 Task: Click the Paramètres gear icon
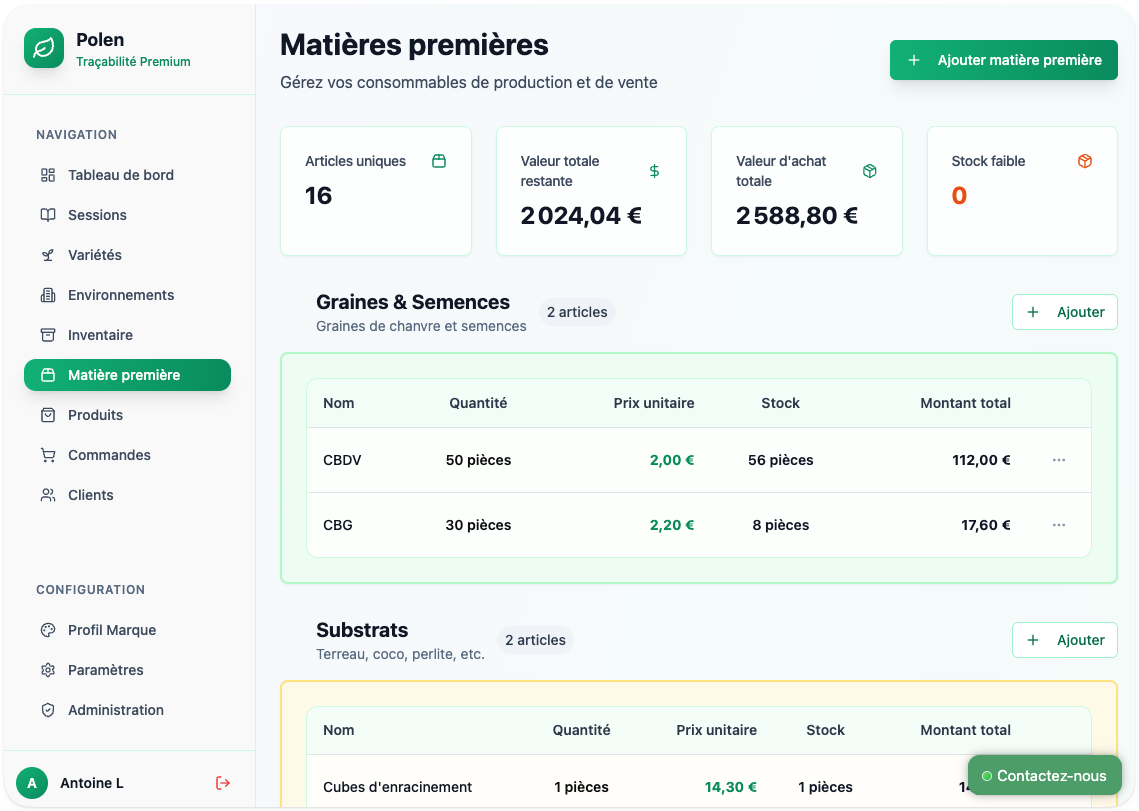(x=48, y=670)
